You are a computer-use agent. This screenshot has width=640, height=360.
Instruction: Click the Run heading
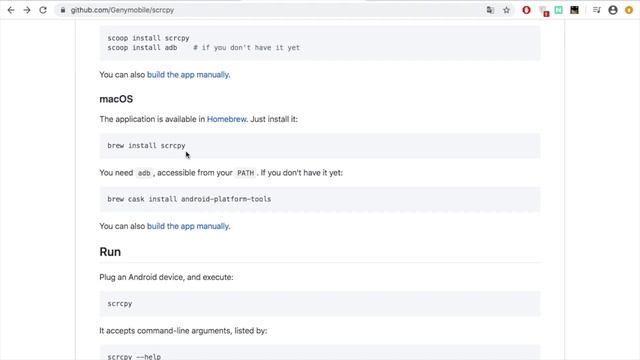pyautogui.click(x=110, y=252)
